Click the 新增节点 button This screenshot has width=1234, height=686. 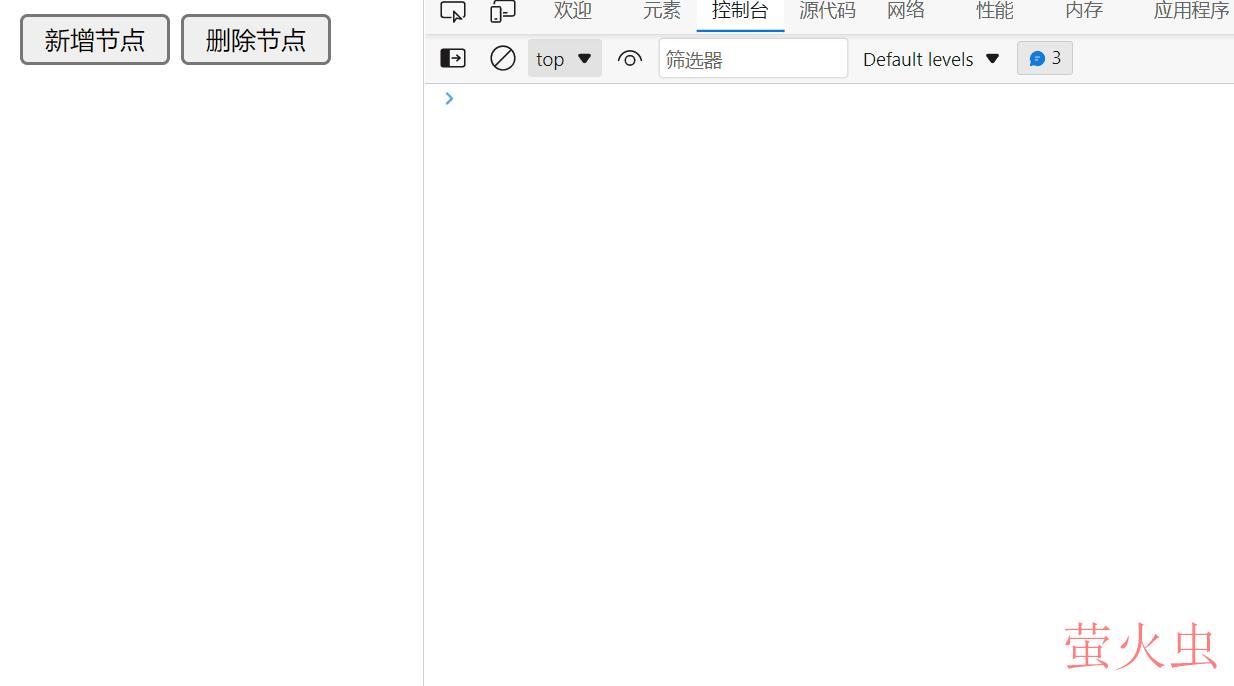click(x=95, y=40)
